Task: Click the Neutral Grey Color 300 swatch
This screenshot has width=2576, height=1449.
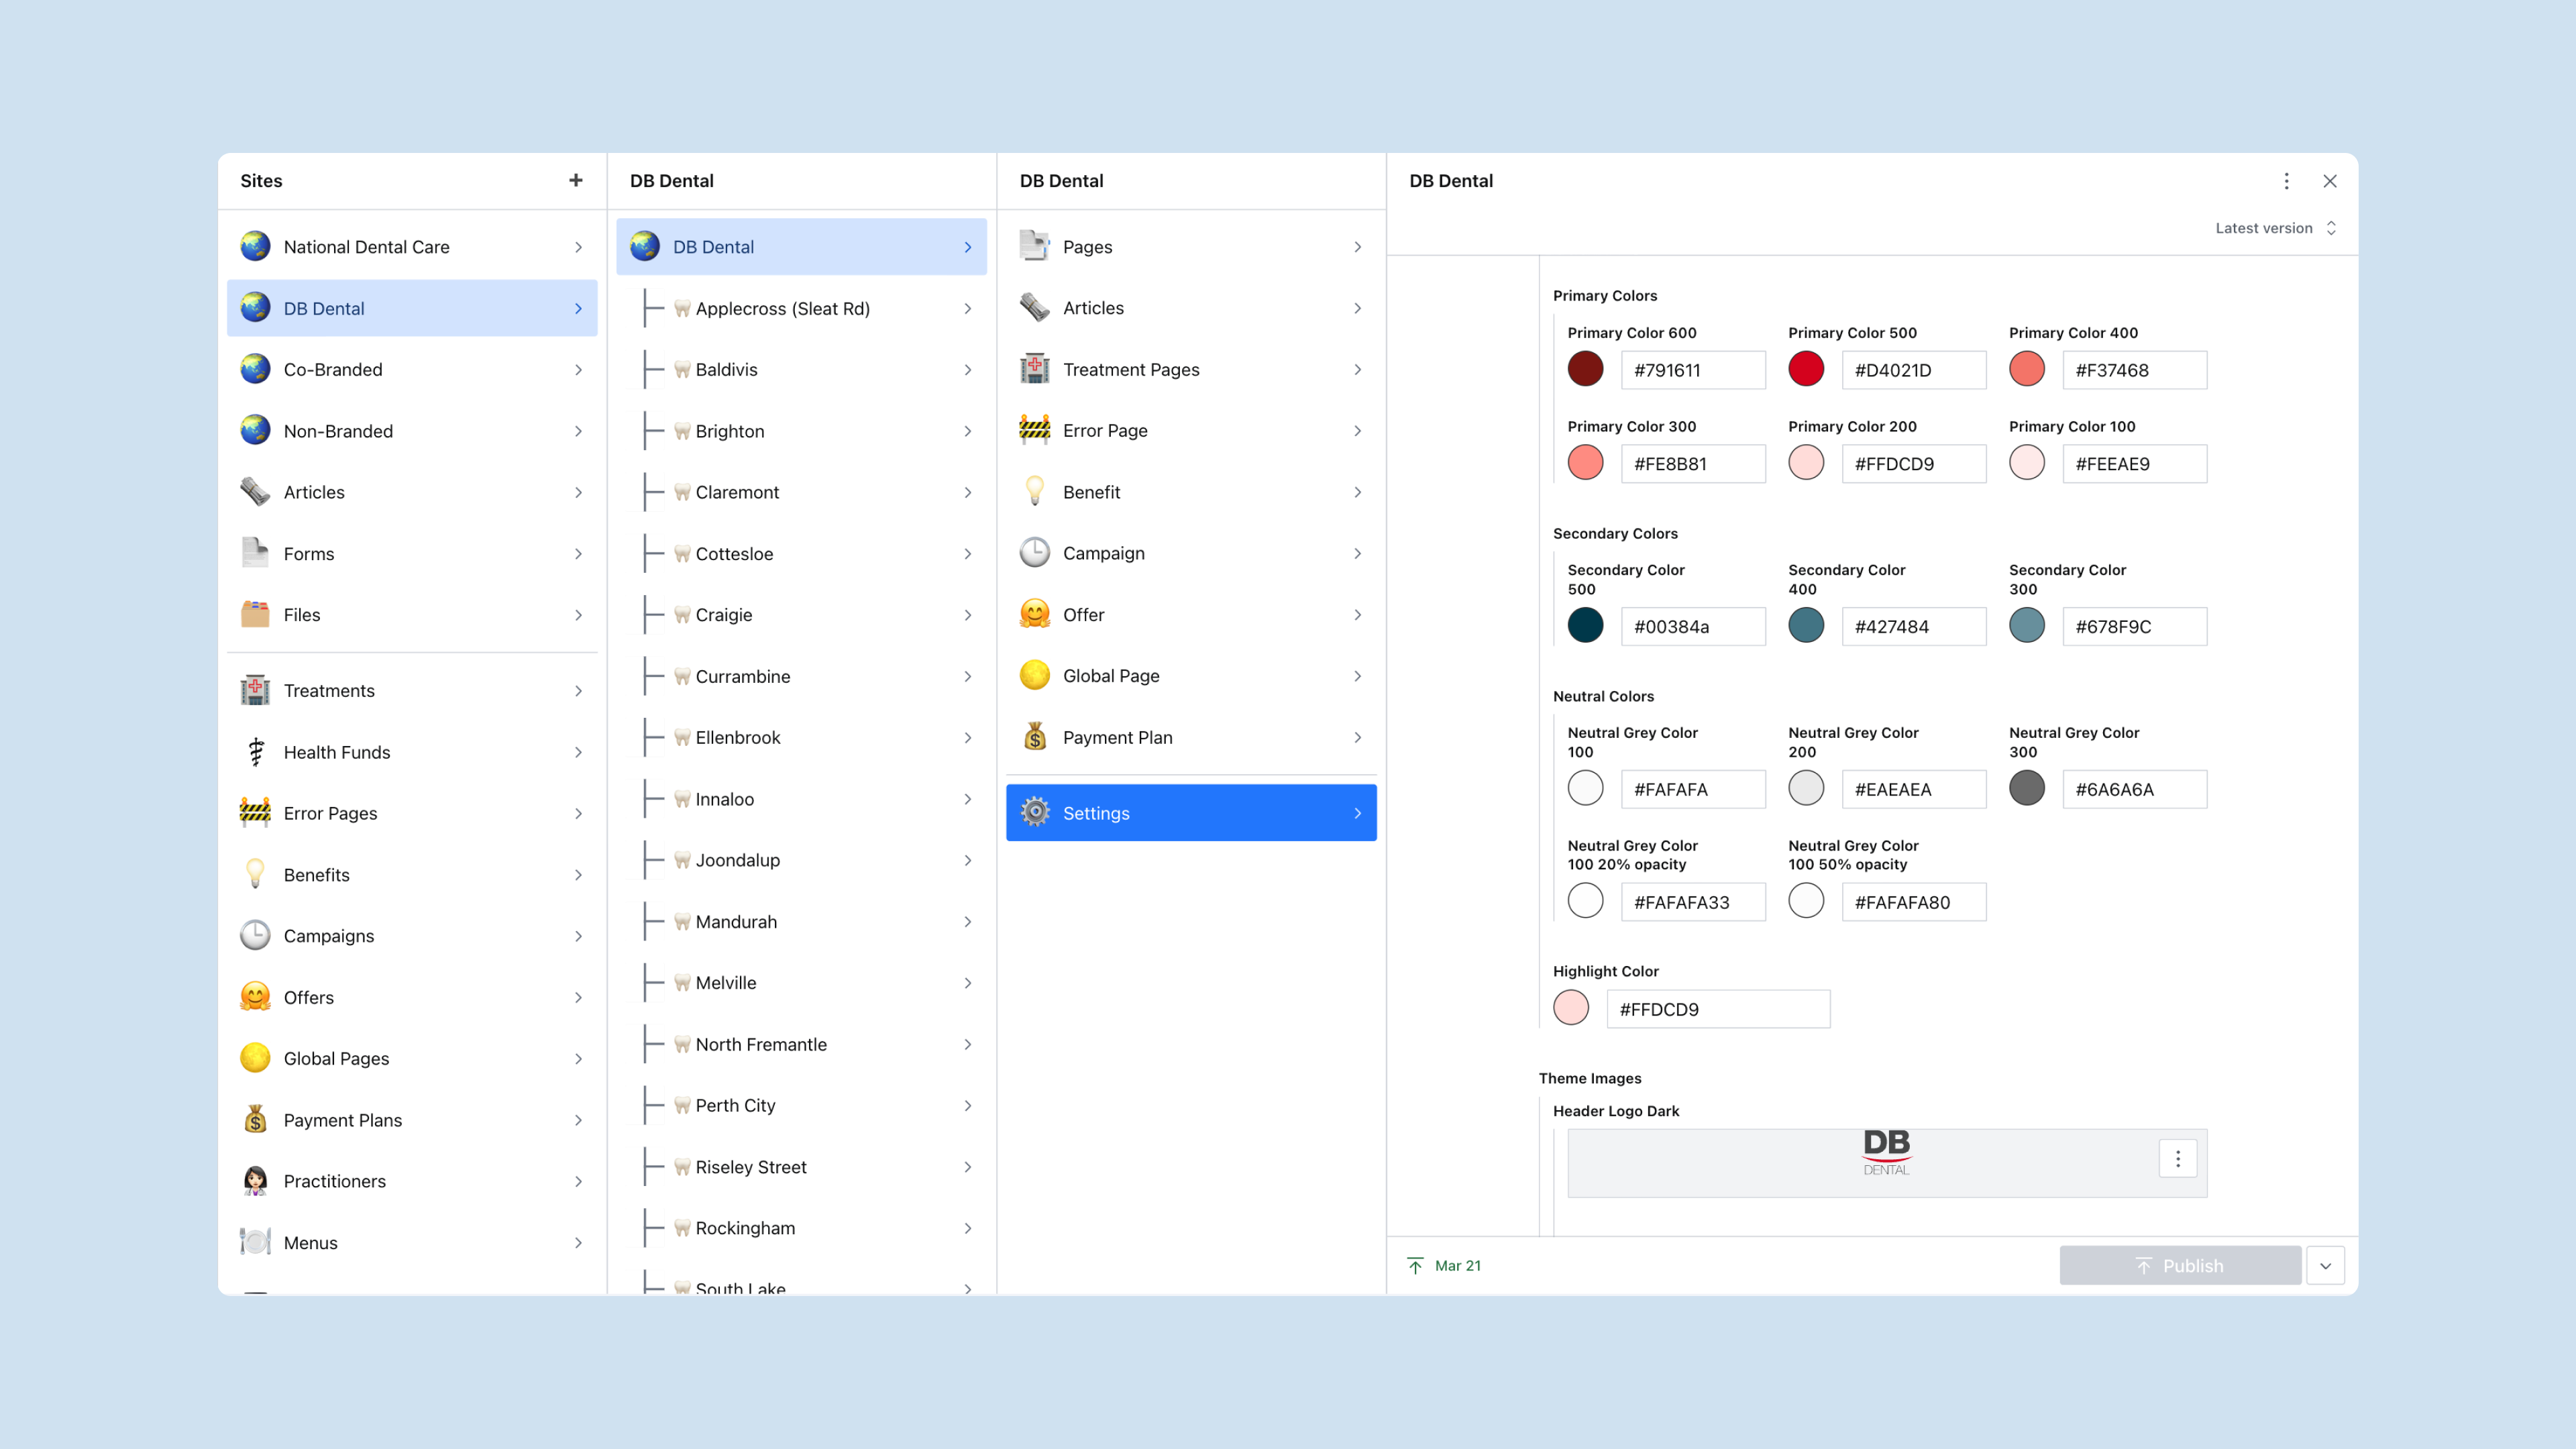Action: (2027, 788)
